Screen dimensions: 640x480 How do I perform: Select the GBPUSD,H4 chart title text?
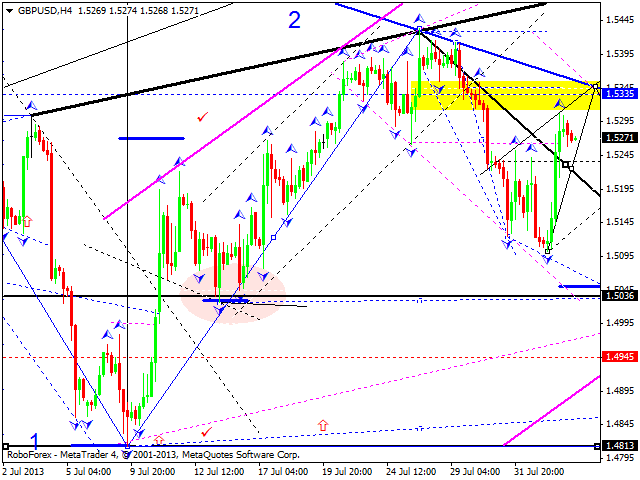[45, 11]
